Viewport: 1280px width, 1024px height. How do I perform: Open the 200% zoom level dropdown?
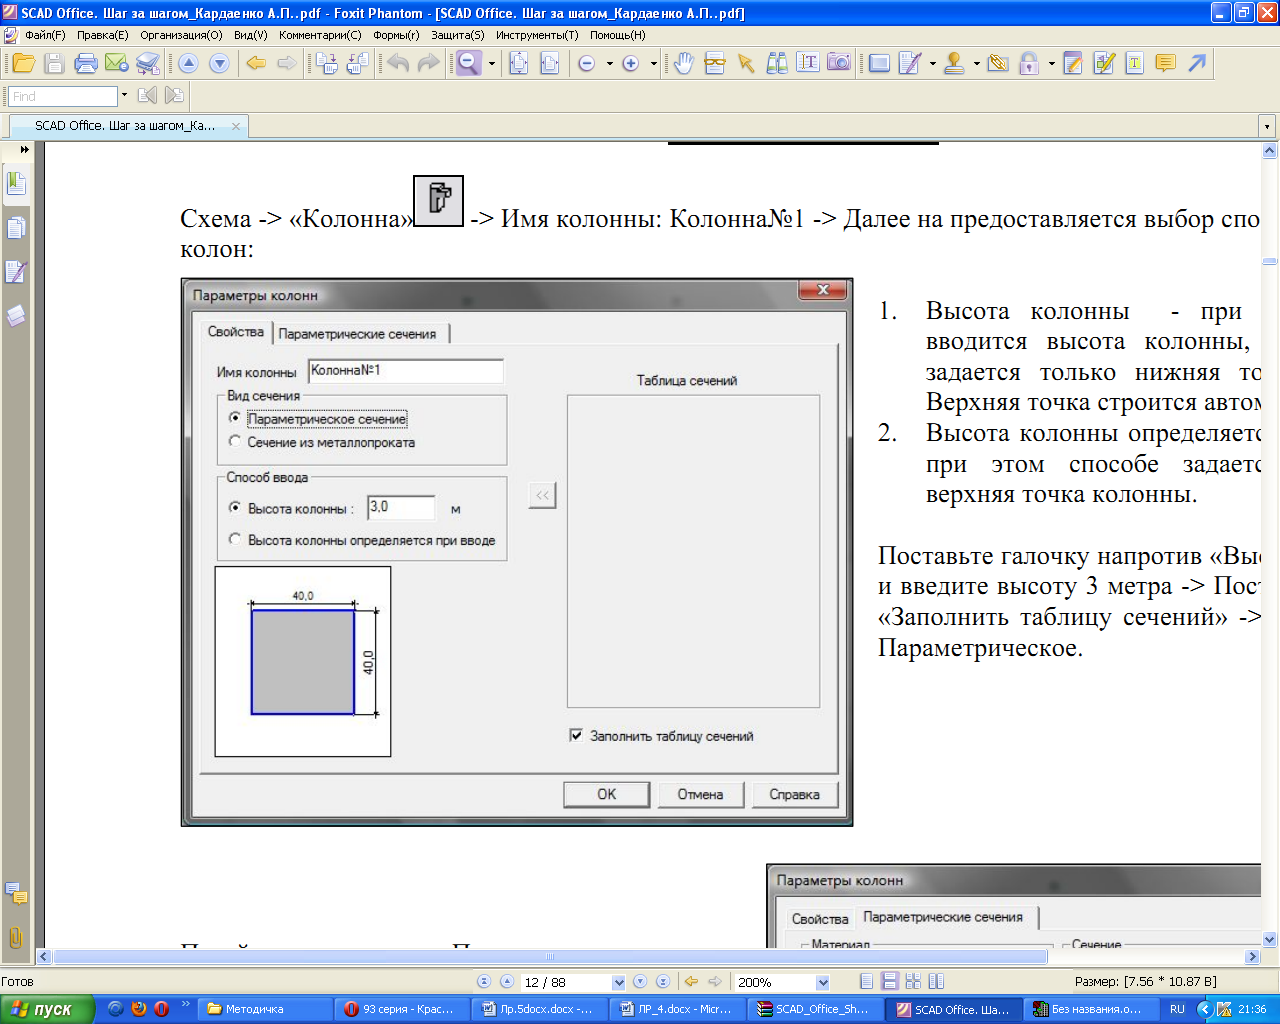823,982
